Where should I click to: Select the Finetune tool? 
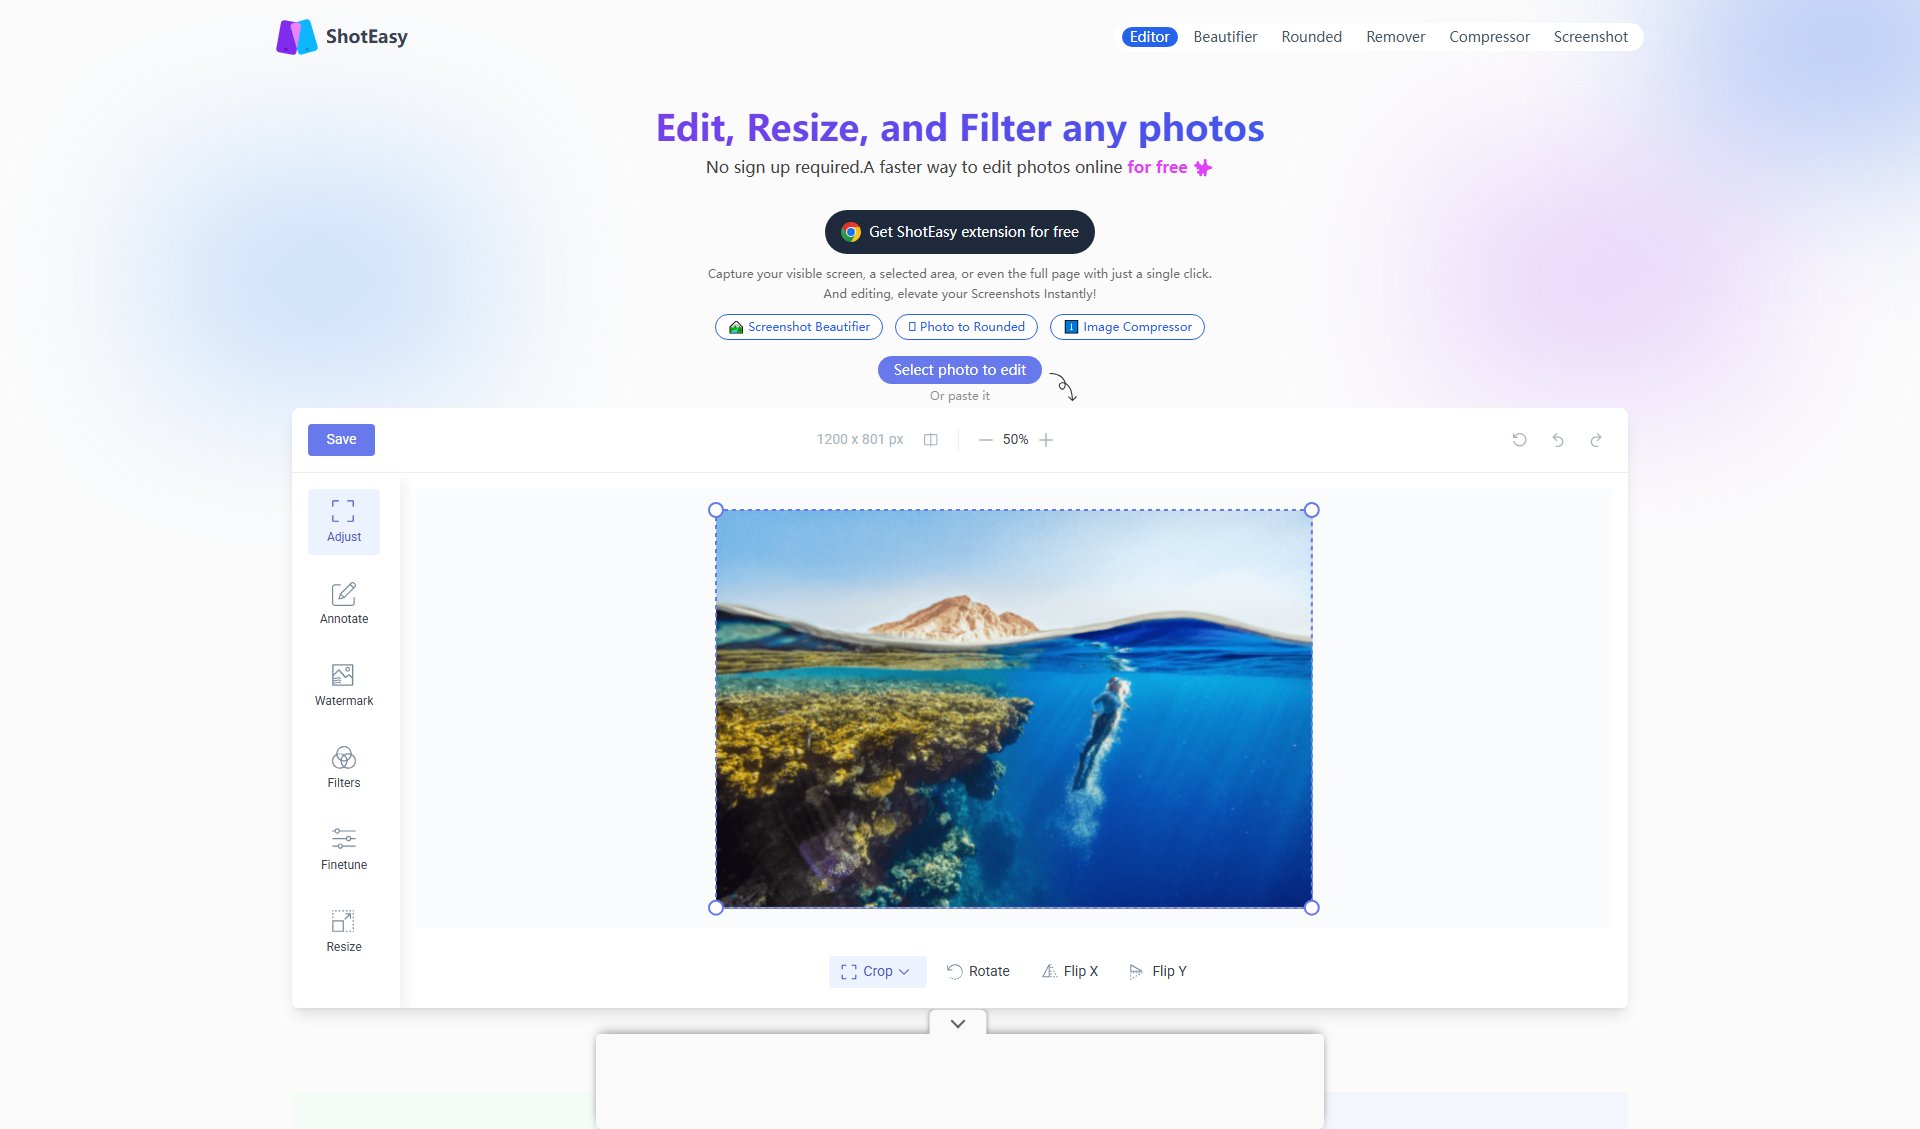coord(343,848)
